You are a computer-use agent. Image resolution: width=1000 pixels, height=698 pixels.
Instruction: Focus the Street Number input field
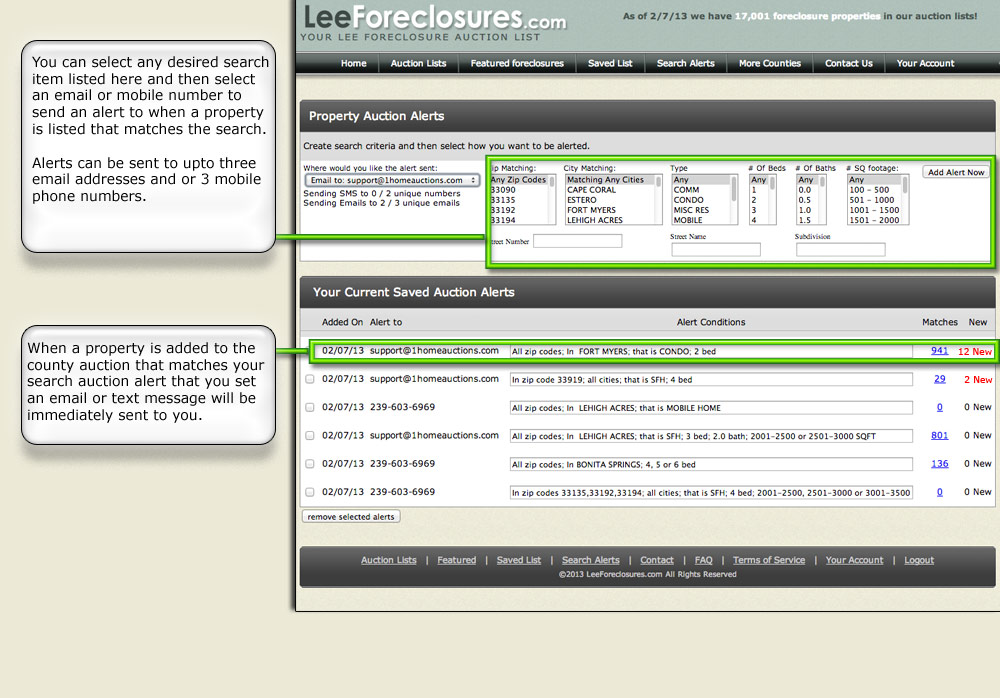click(x=578, y=241)
